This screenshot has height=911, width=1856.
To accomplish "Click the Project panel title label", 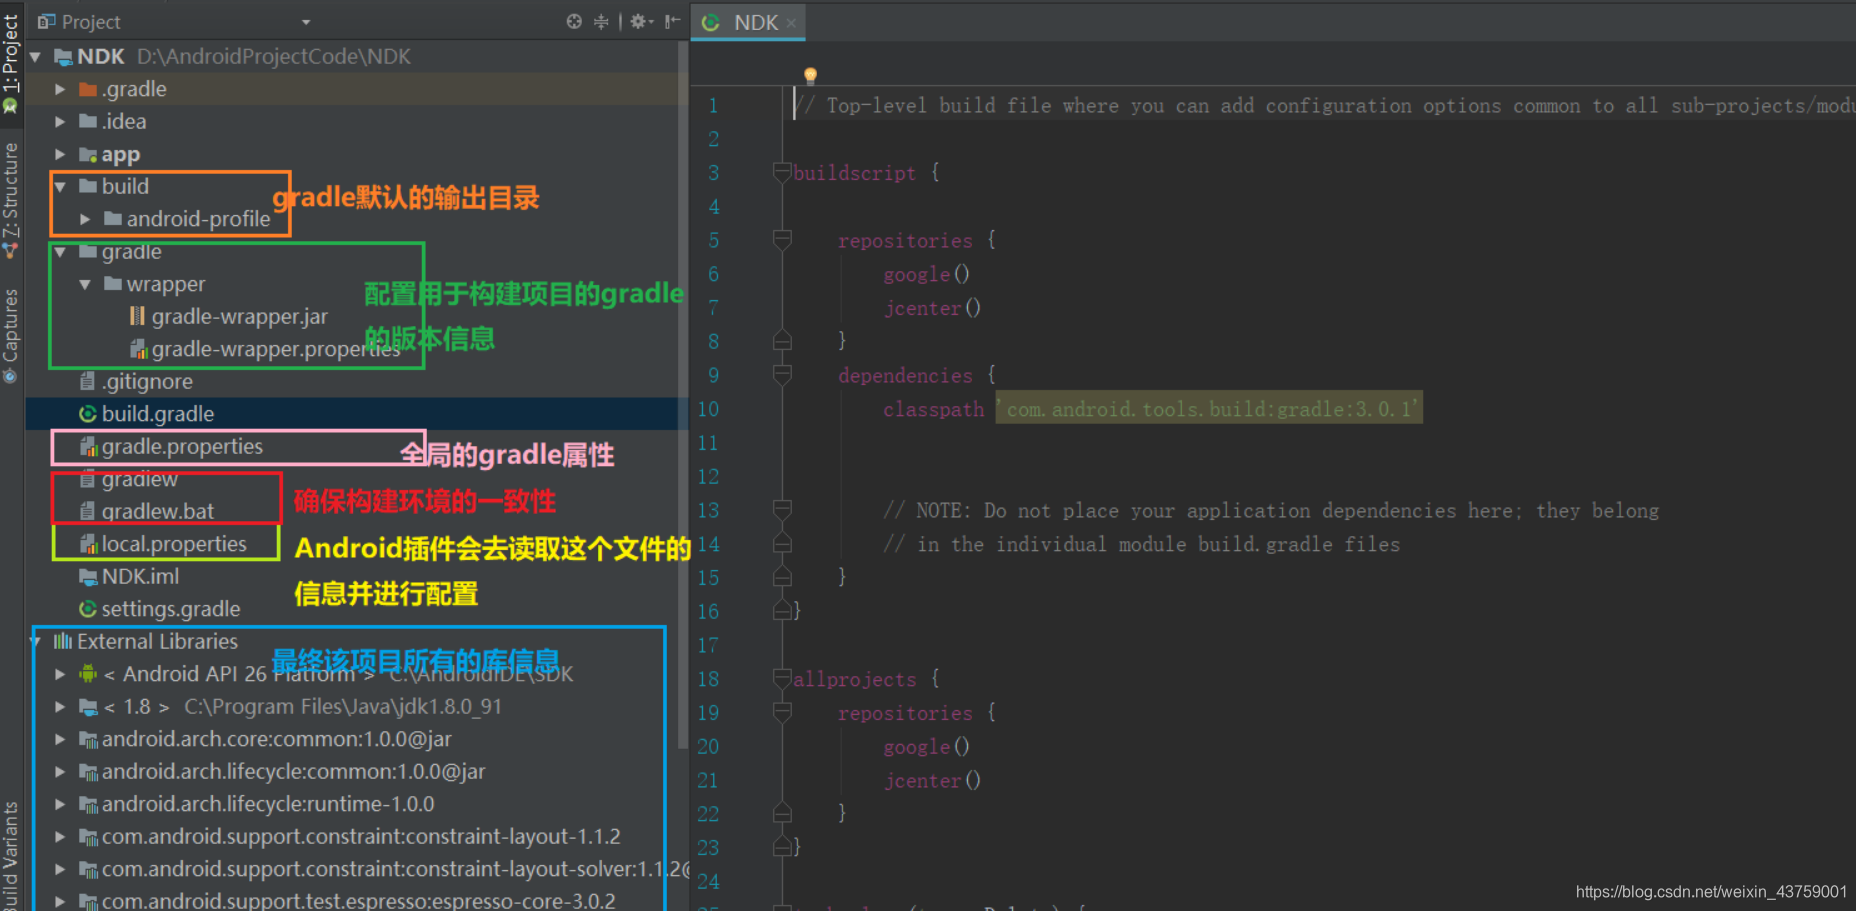I will point(91,22).
